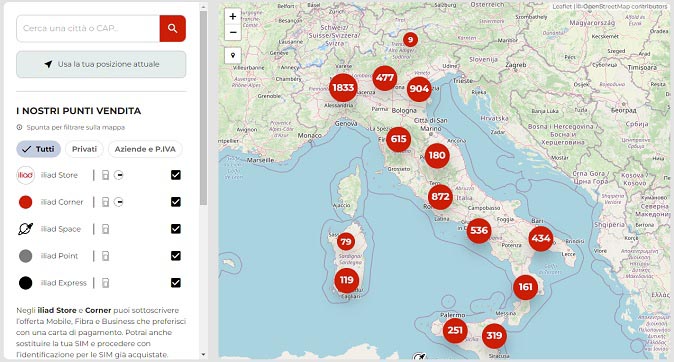Uncheck the iliad Corner checkbox

tap(176, 202)
